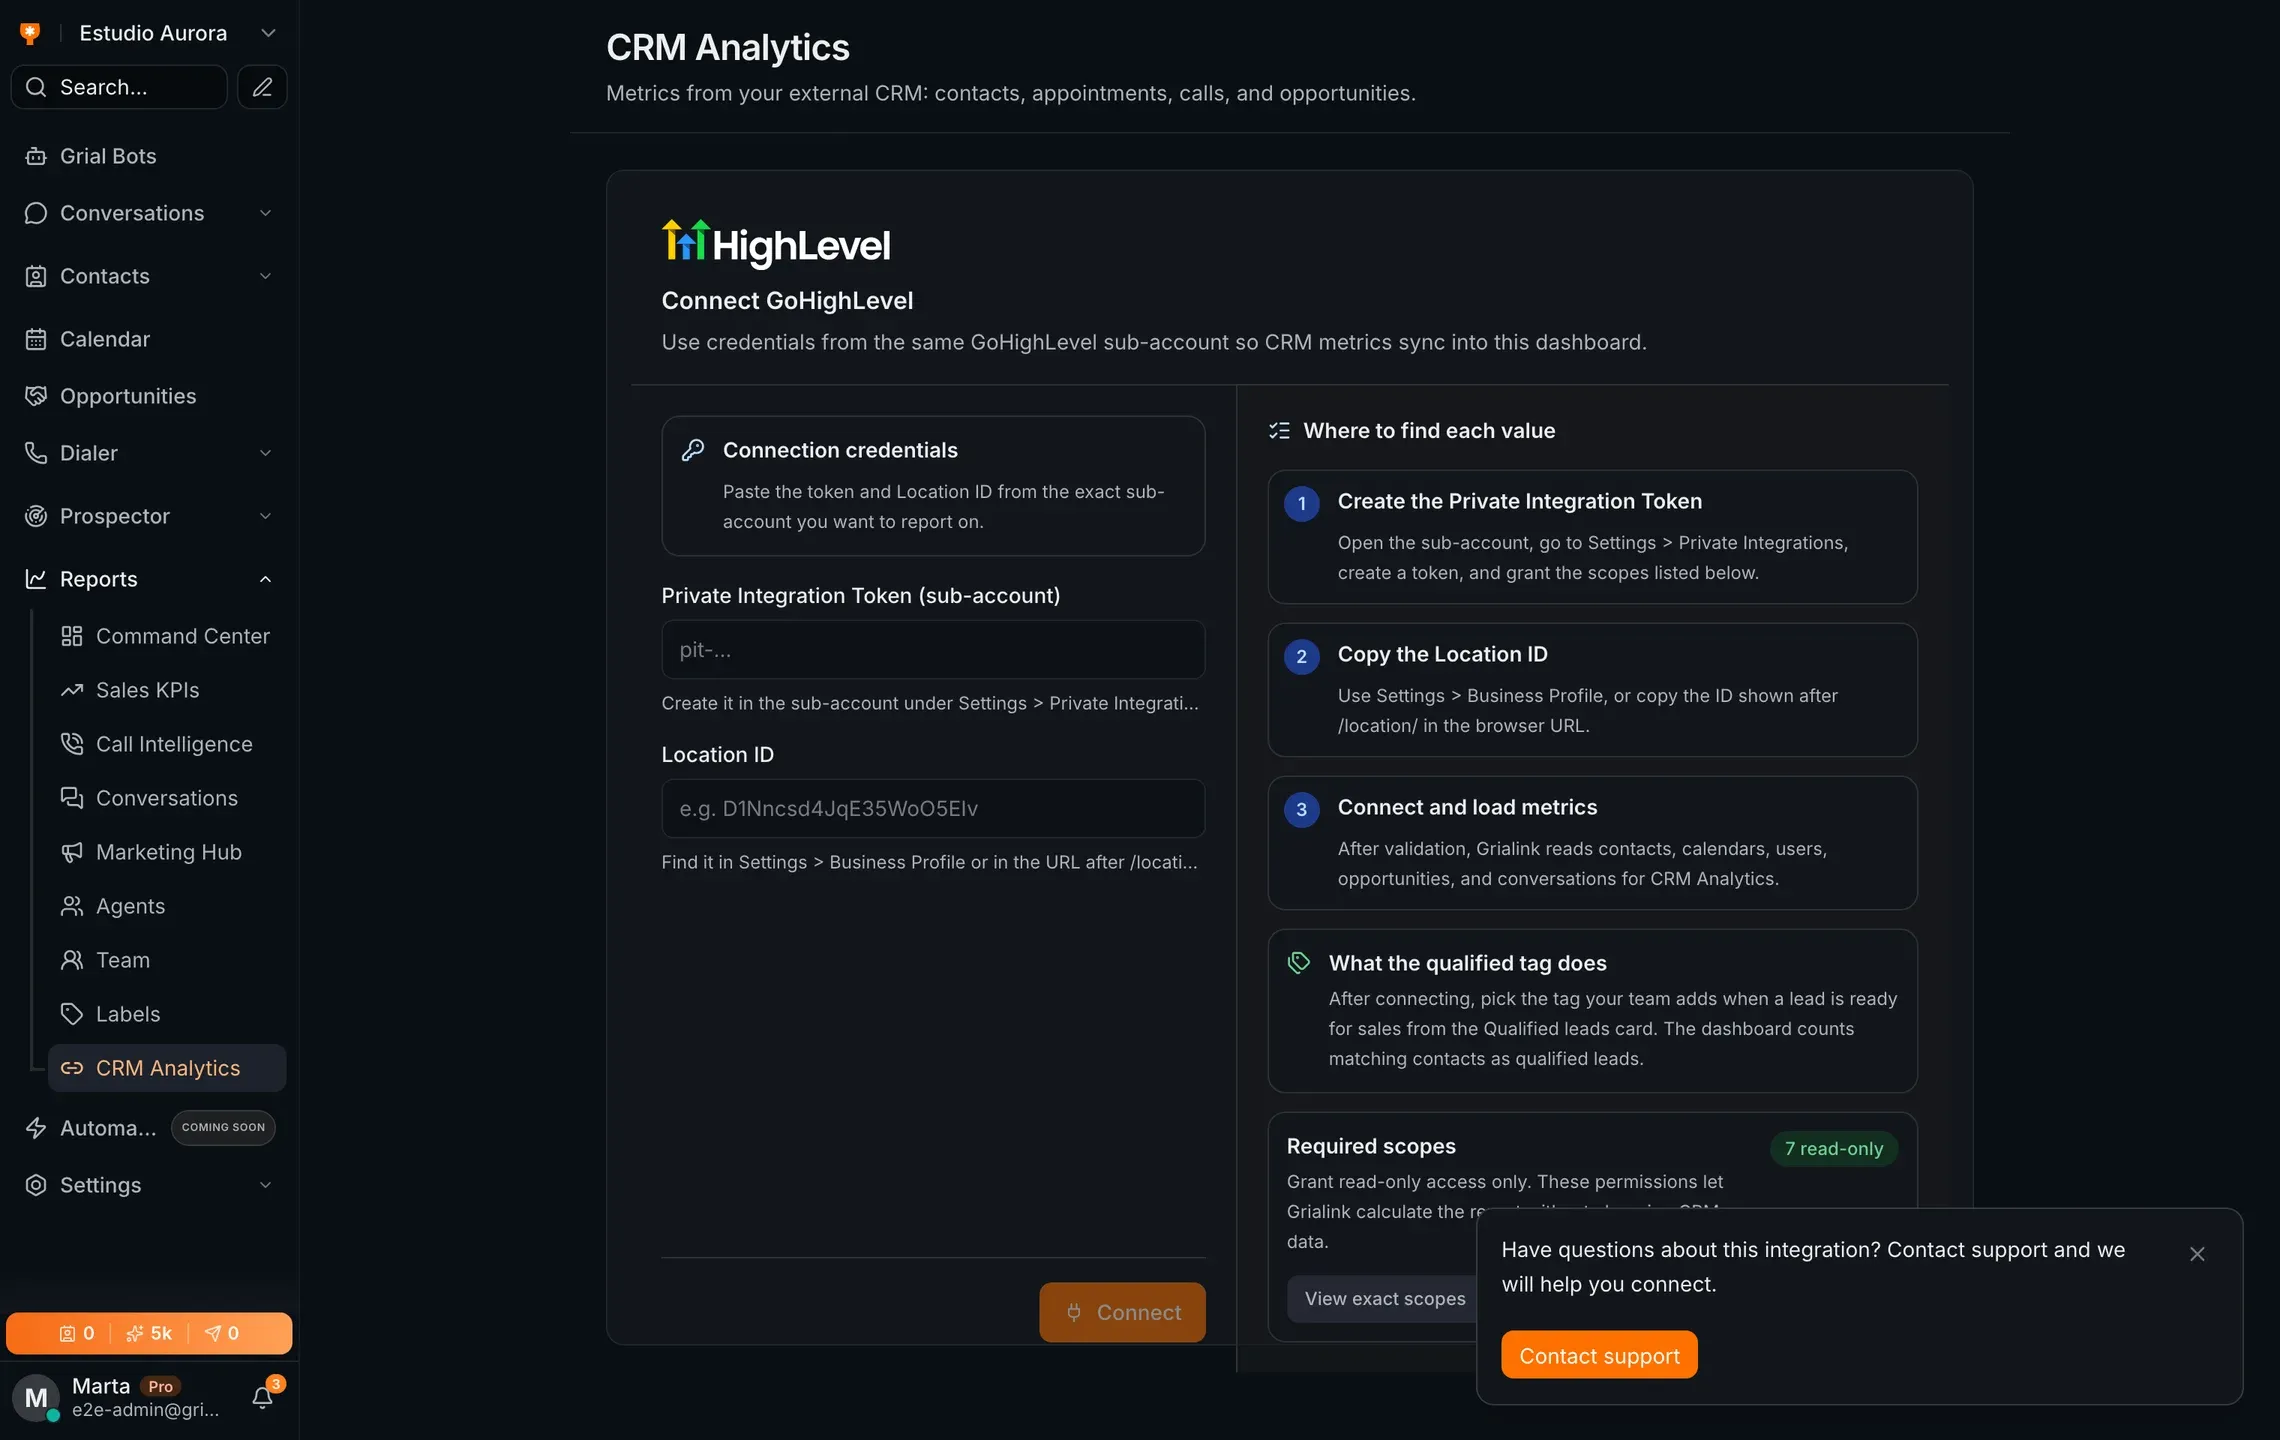Viewport: 2280px width, 1440px height.
Task: Click the Command Center grid icon
Action: click(72, 636)
